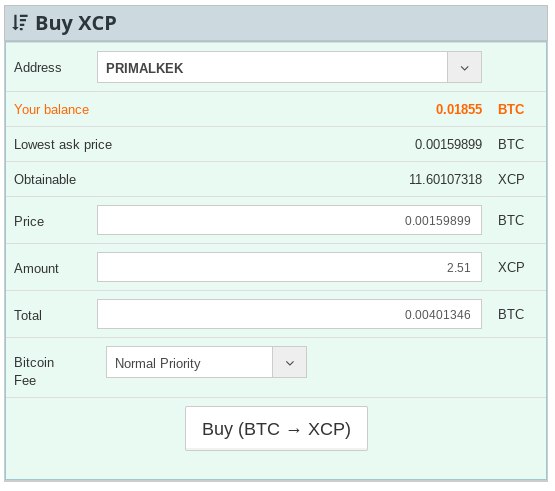This screenshot has height=491, width=555.
Task: Click the Lowest ask price label
Action: pos(63,145)
